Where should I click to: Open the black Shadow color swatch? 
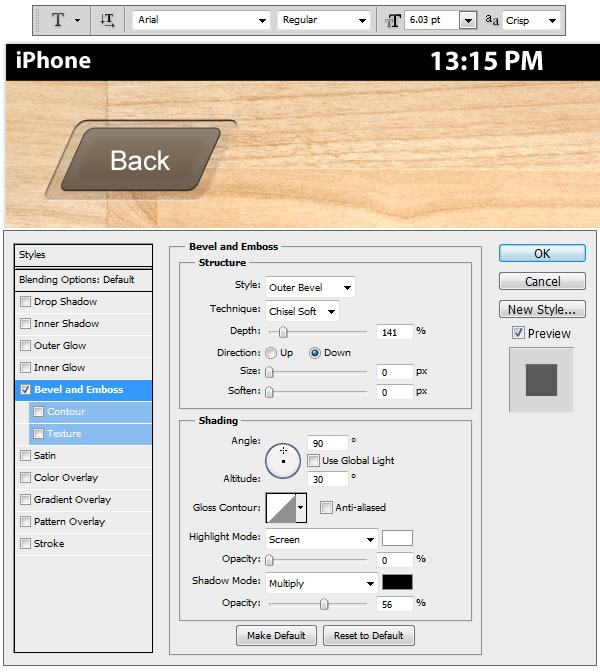pos(397,582)
